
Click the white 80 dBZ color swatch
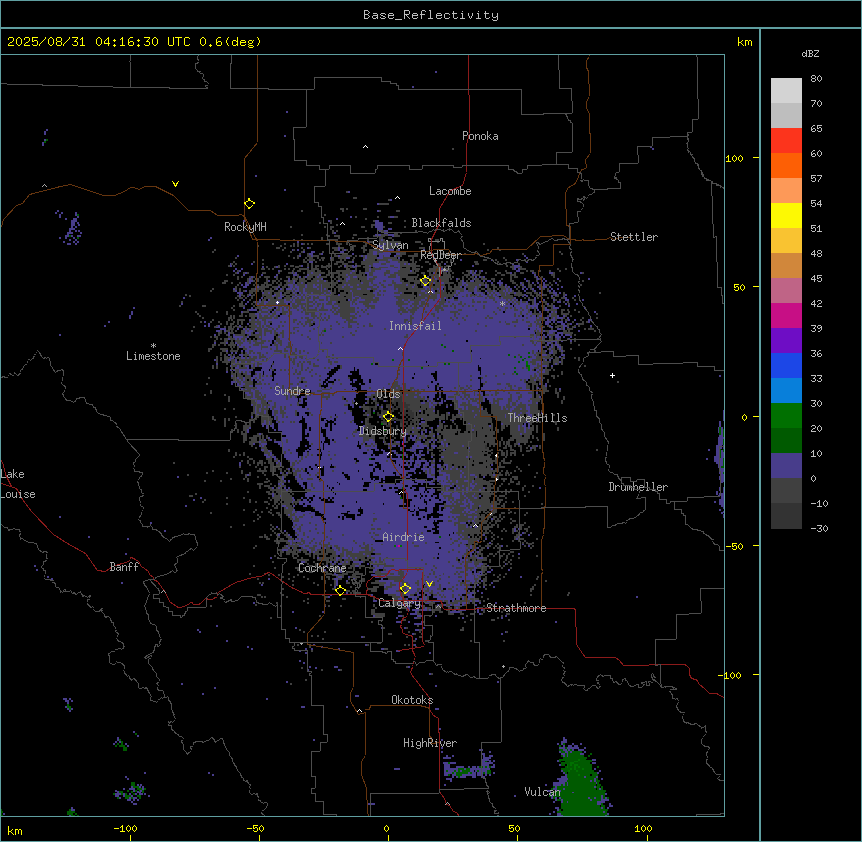[786, 91]
